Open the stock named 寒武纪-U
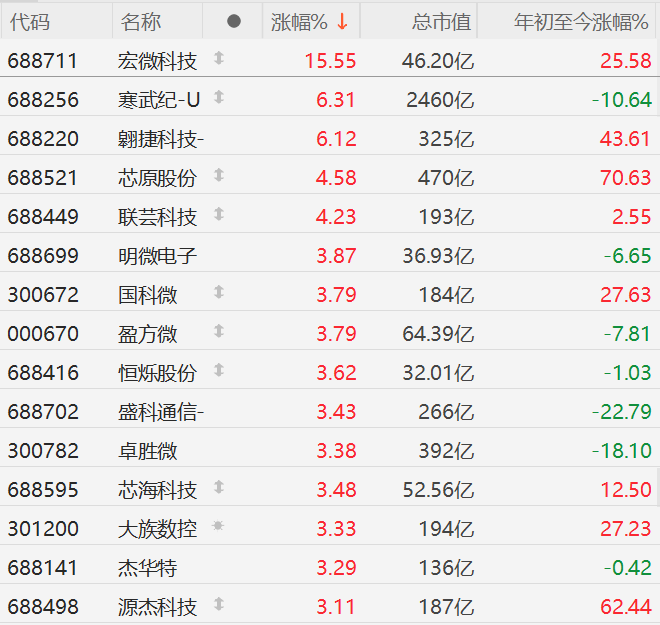Viewport: 660px width, 625px height. click(159, 100)
